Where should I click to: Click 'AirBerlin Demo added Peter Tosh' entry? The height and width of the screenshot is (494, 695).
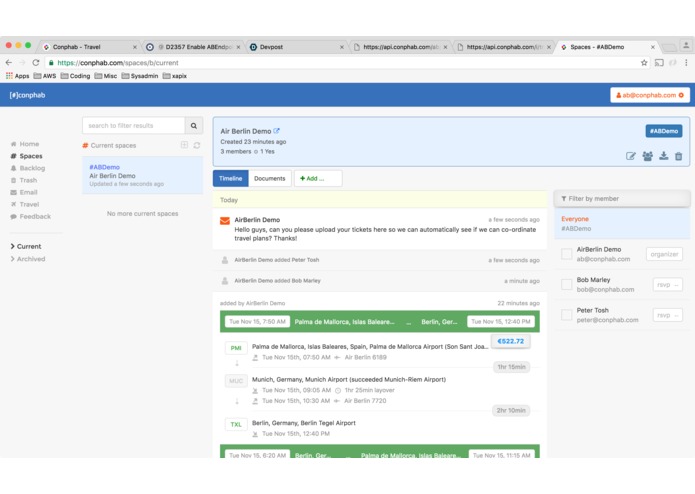coord(379,260)
